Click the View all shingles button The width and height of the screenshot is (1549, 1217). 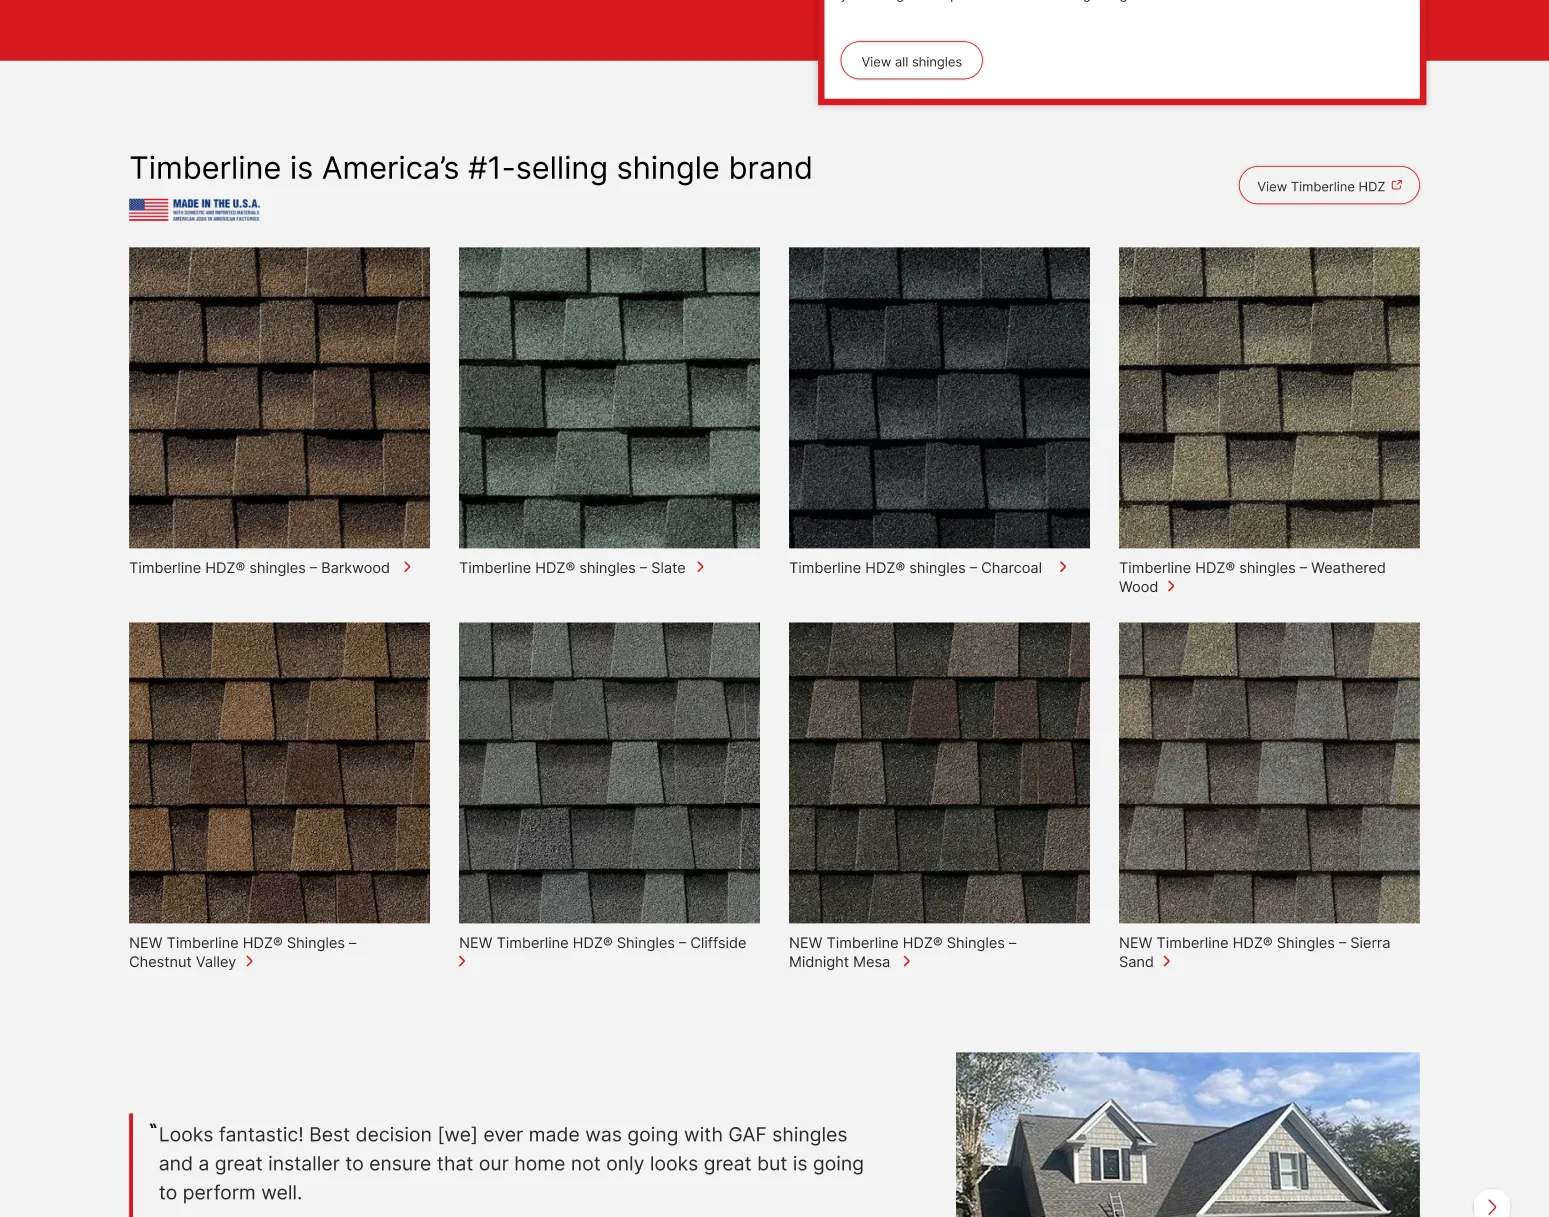tap(911, 61)
